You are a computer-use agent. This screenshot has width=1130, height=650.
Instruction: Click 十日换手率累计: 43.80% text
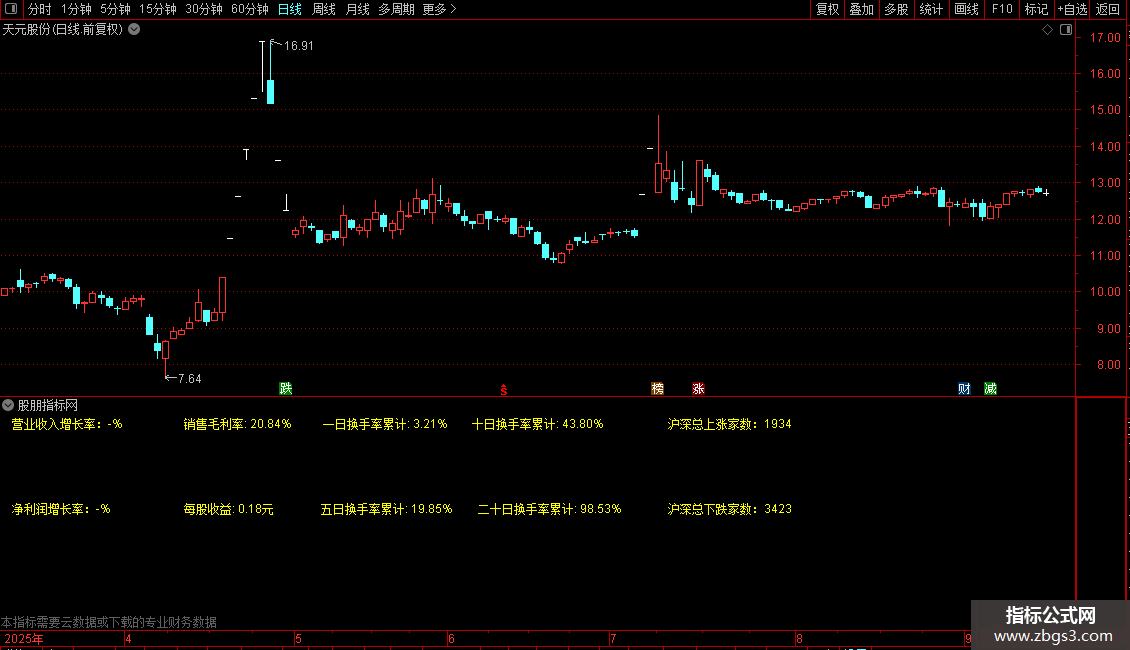[538, 424]
